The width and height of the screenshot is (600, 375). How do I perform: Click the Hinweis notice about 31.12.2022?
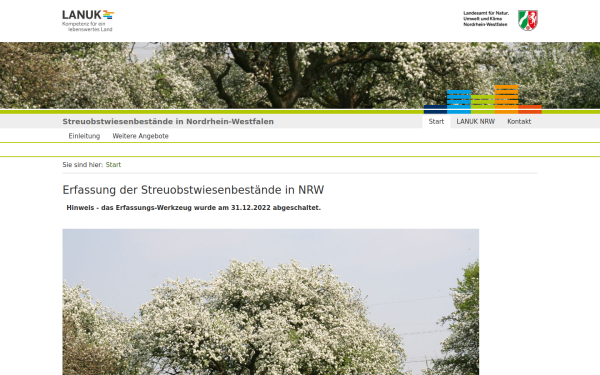[194, 208]
